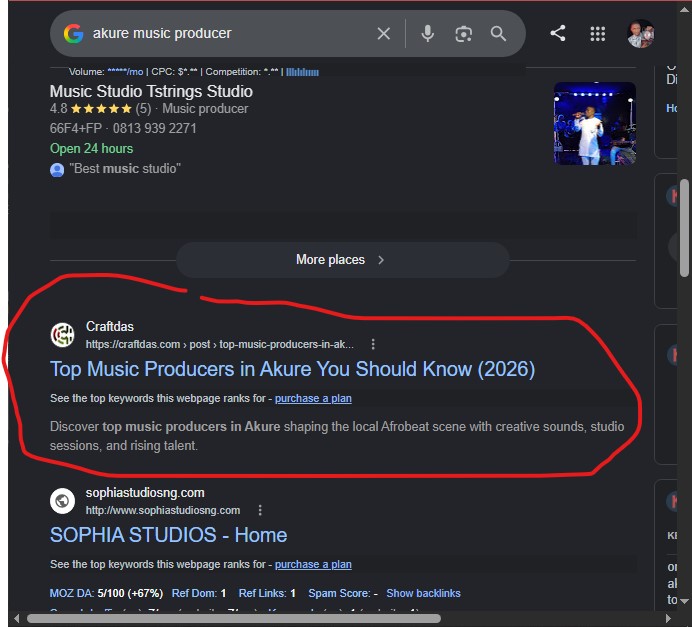Open SOPHIA STUDIOS - Home result

169,535
